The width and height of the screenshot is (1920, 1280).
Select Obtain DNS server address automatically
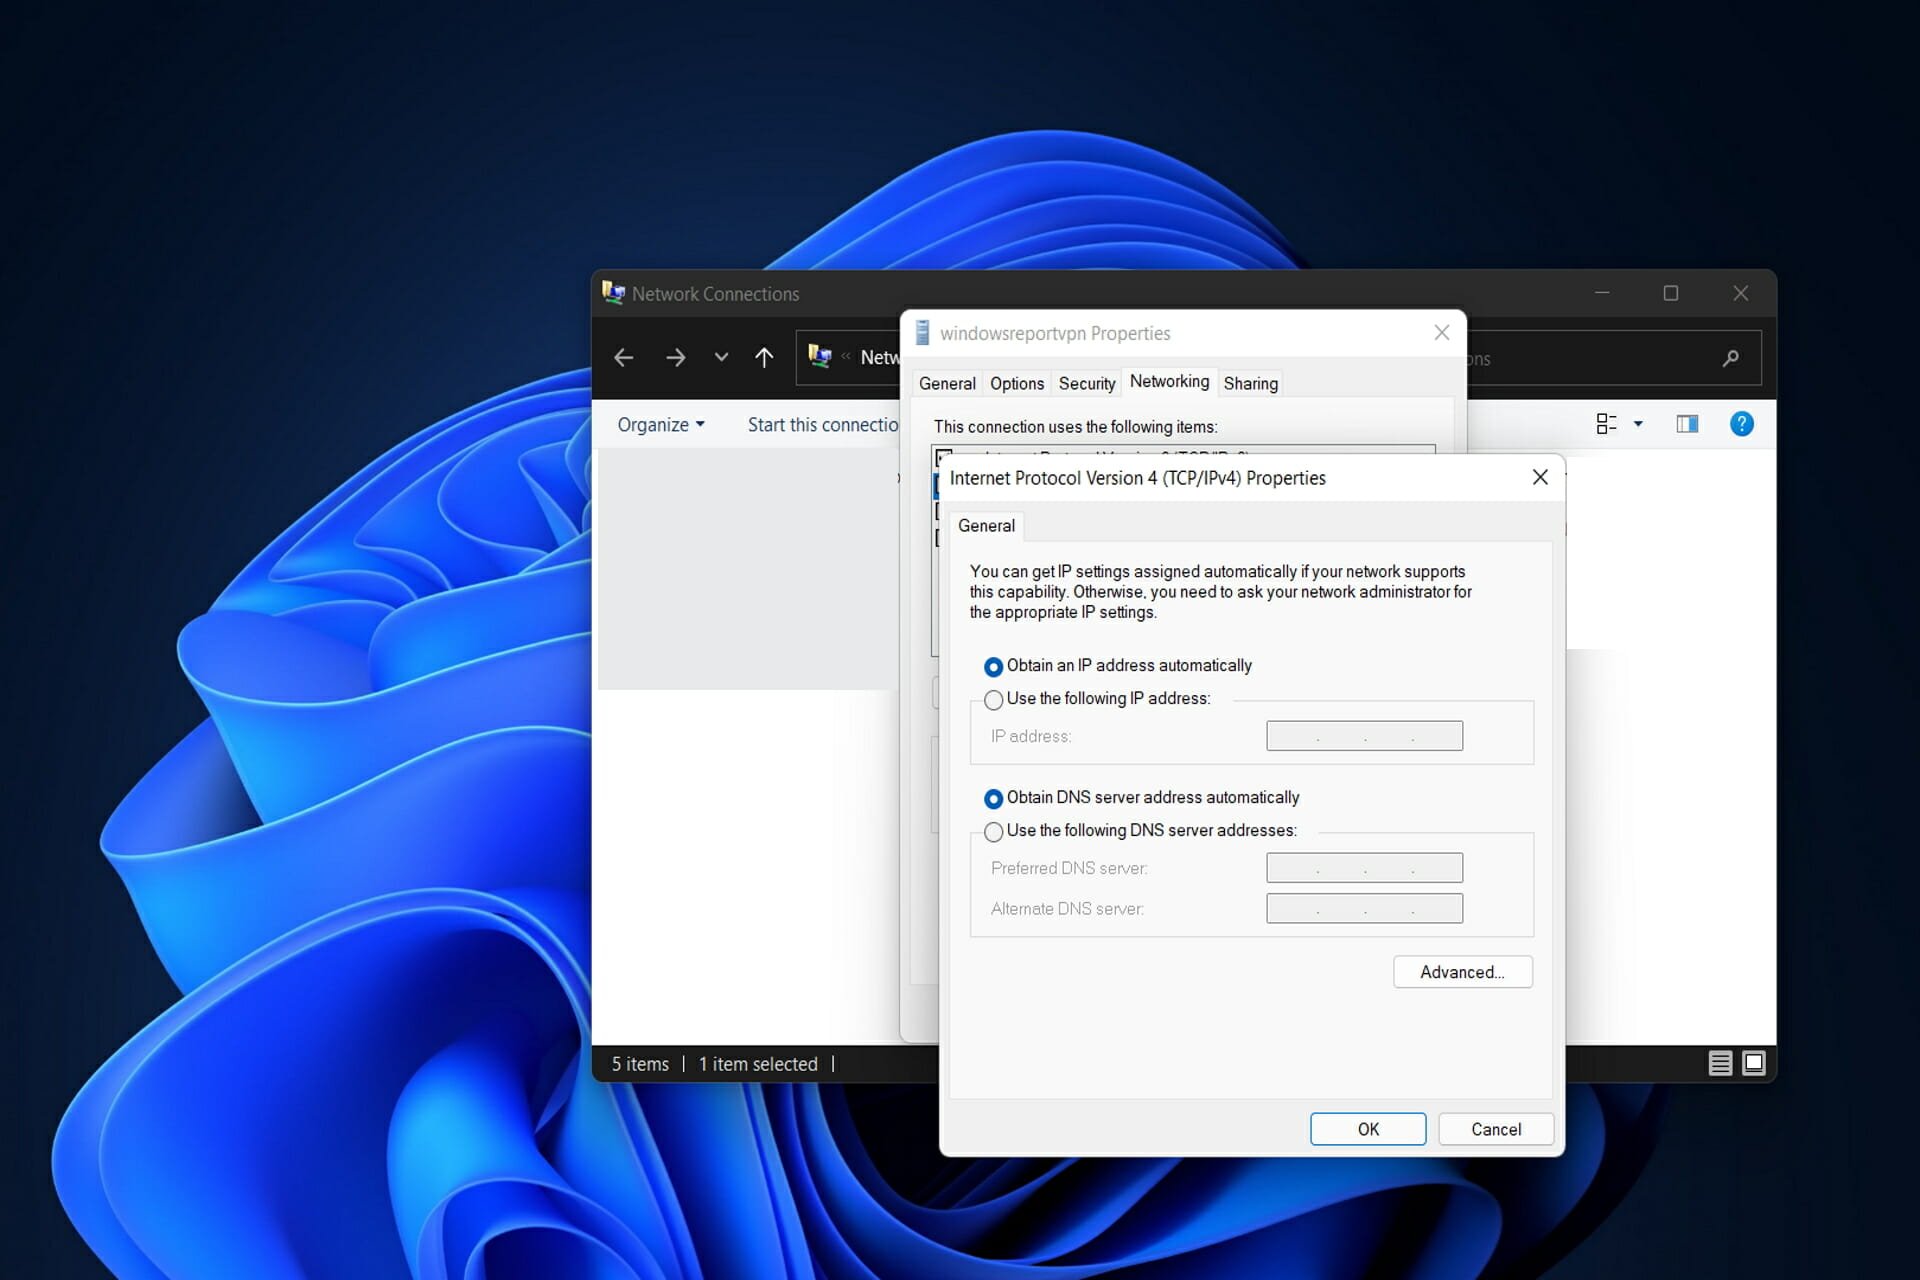[1142, 798]
